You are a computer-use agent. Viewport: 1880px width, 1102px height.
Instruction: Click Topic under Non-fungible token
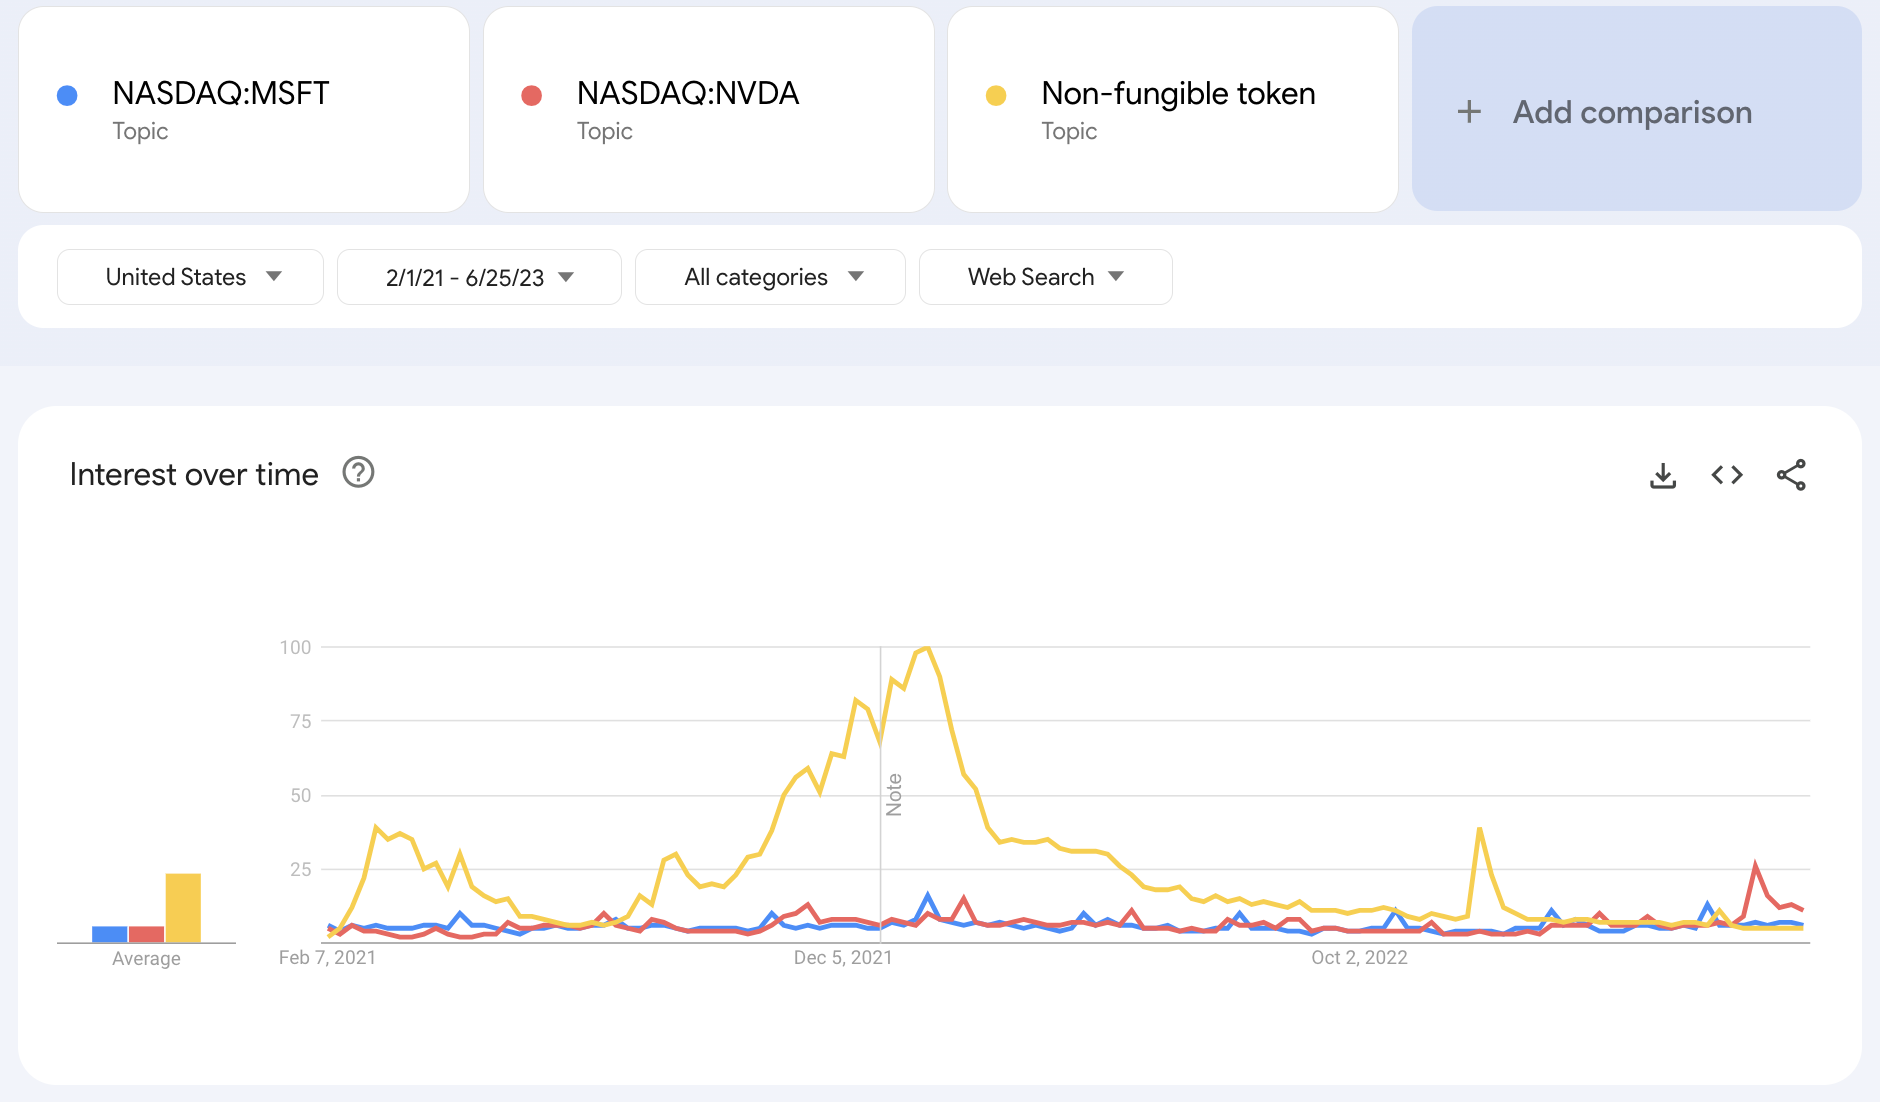[x=1069, y=131]
